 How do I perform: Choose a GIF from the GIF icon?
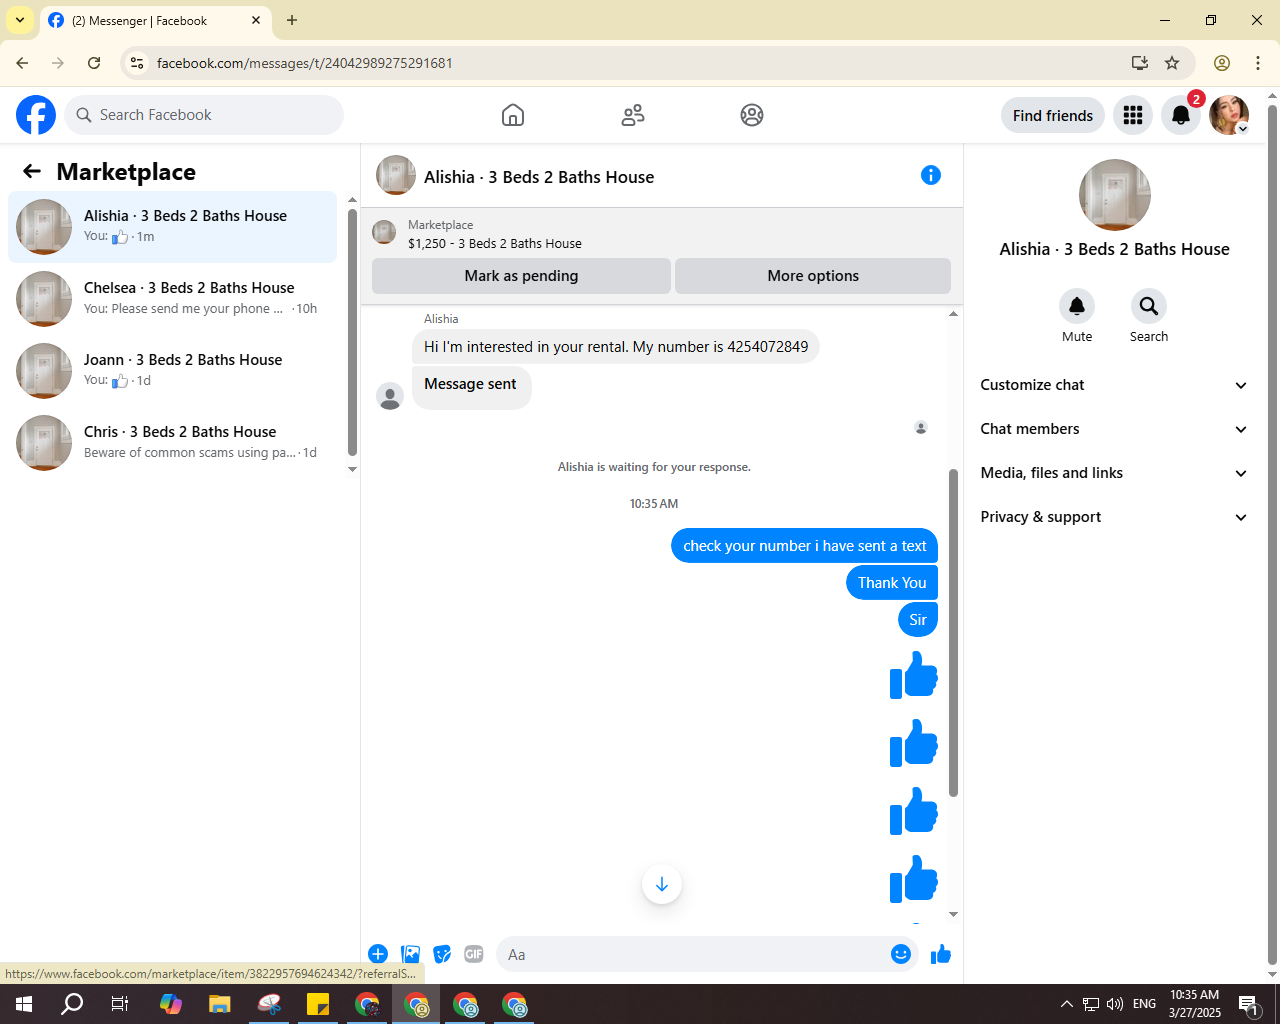click(x=474, y=954)
